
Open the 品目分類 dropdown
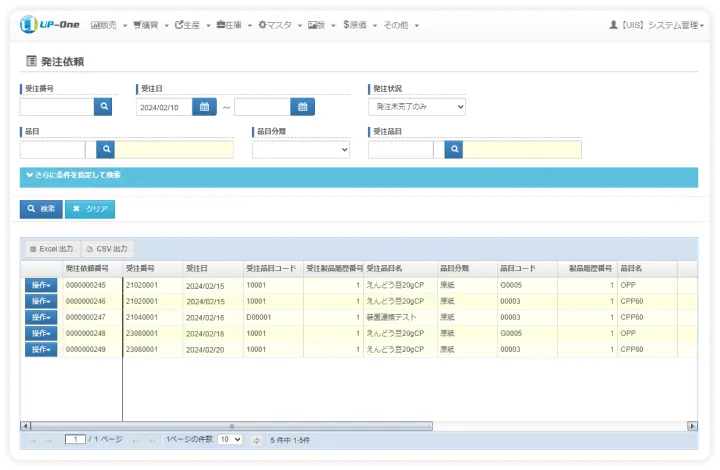[x=300, y=149]
